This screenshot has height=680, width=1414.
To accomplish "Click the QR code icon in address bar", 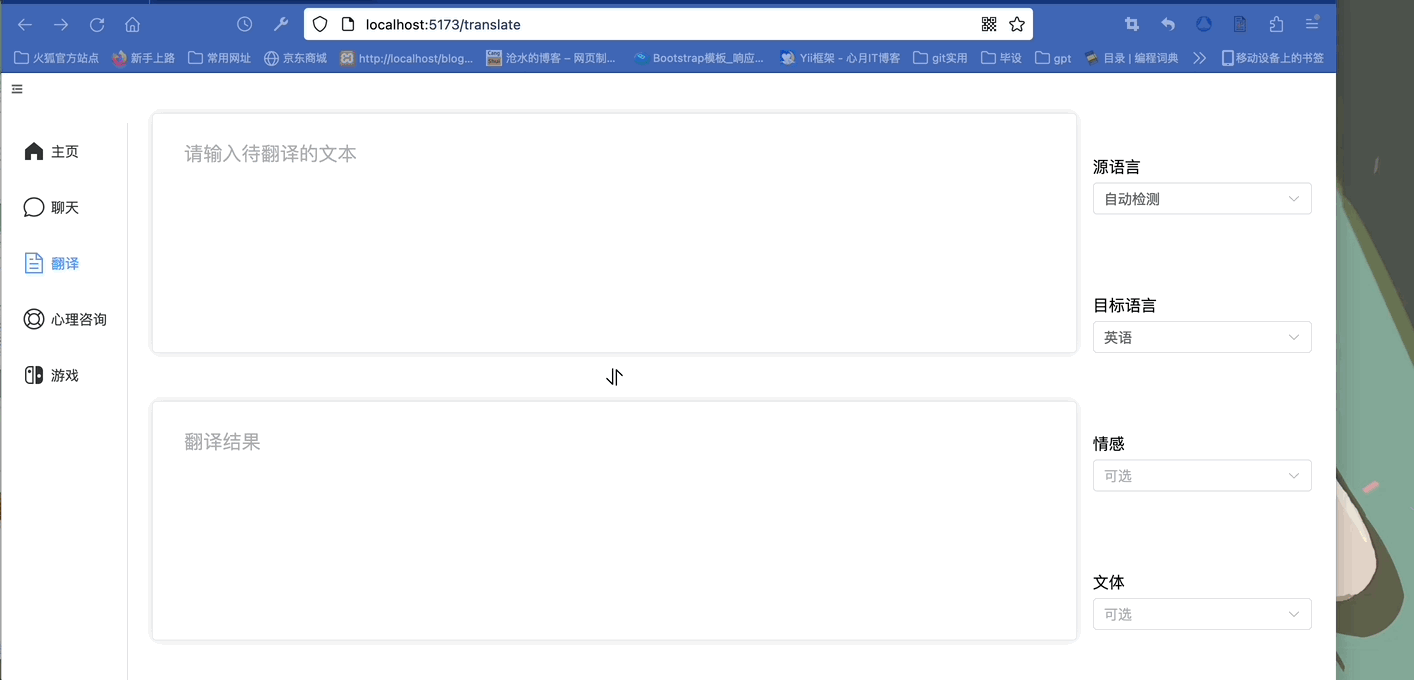I will [989, 24].
